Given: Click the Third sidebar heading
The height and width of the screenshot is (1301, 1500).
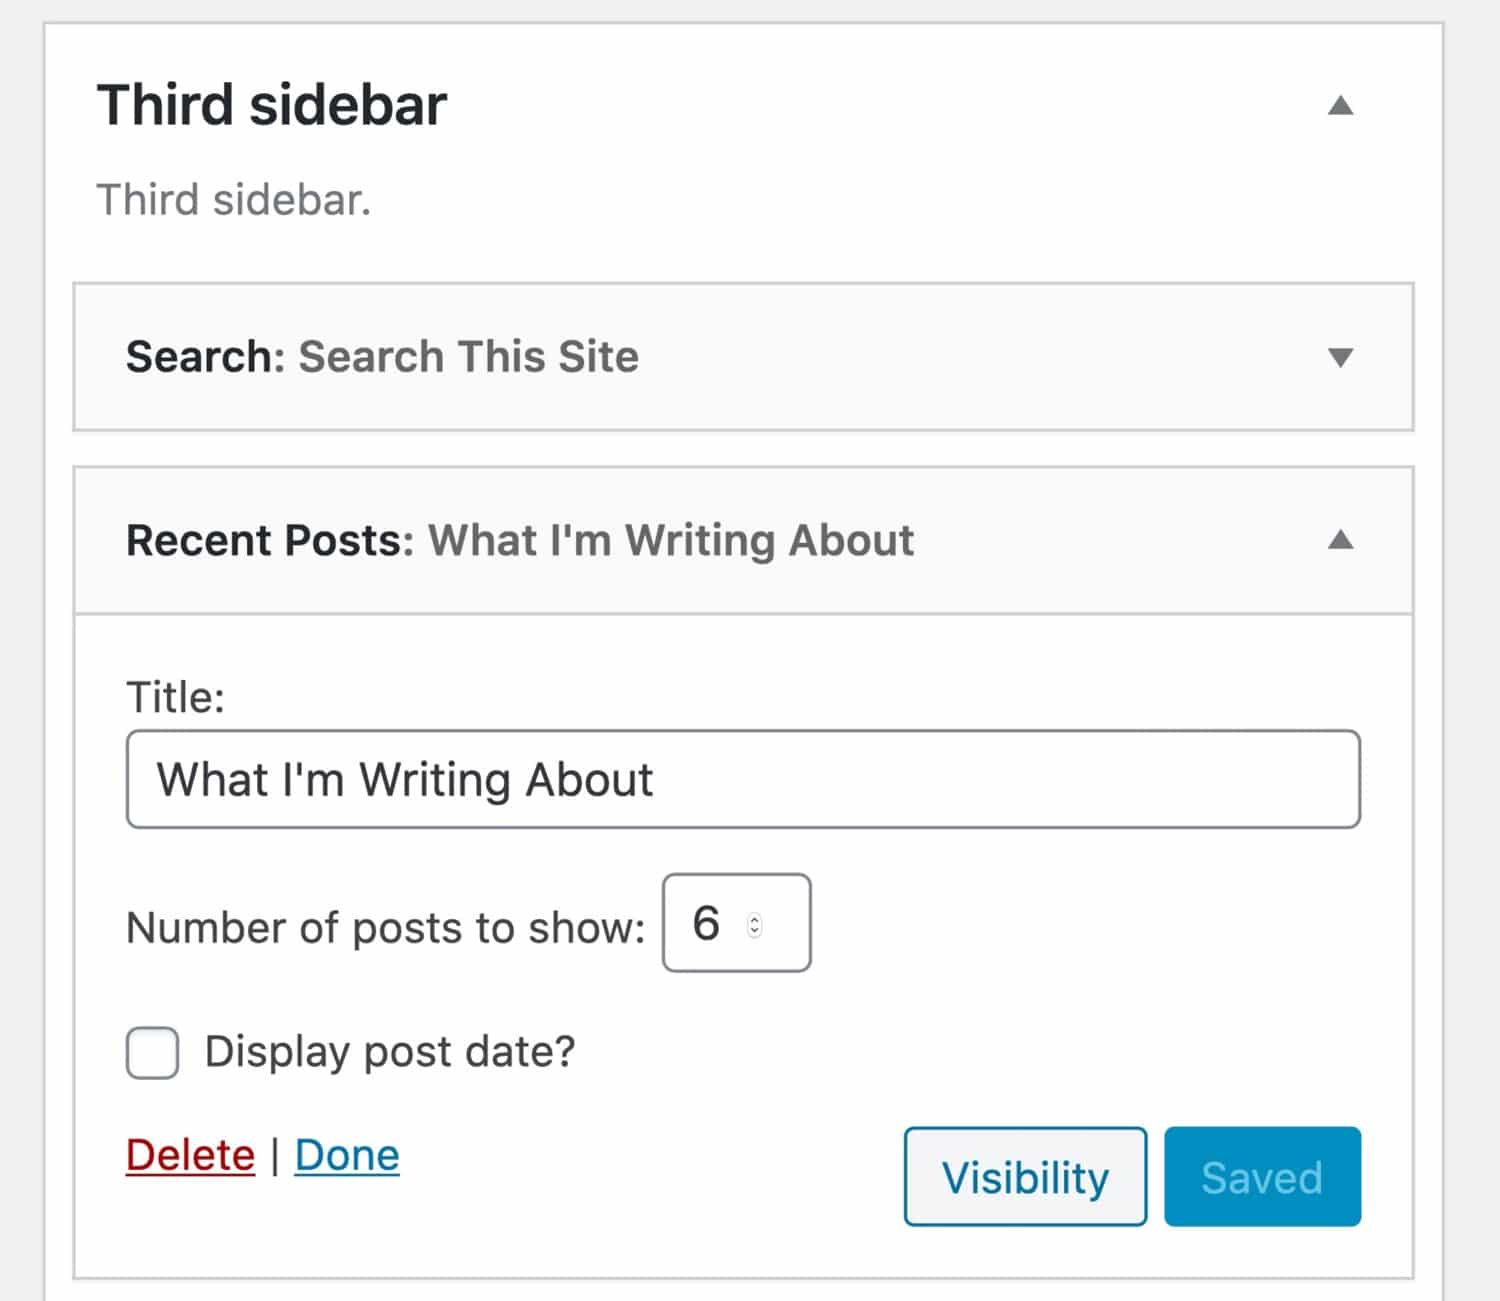Looking at the screenshot, I should (x=272, y=103).
